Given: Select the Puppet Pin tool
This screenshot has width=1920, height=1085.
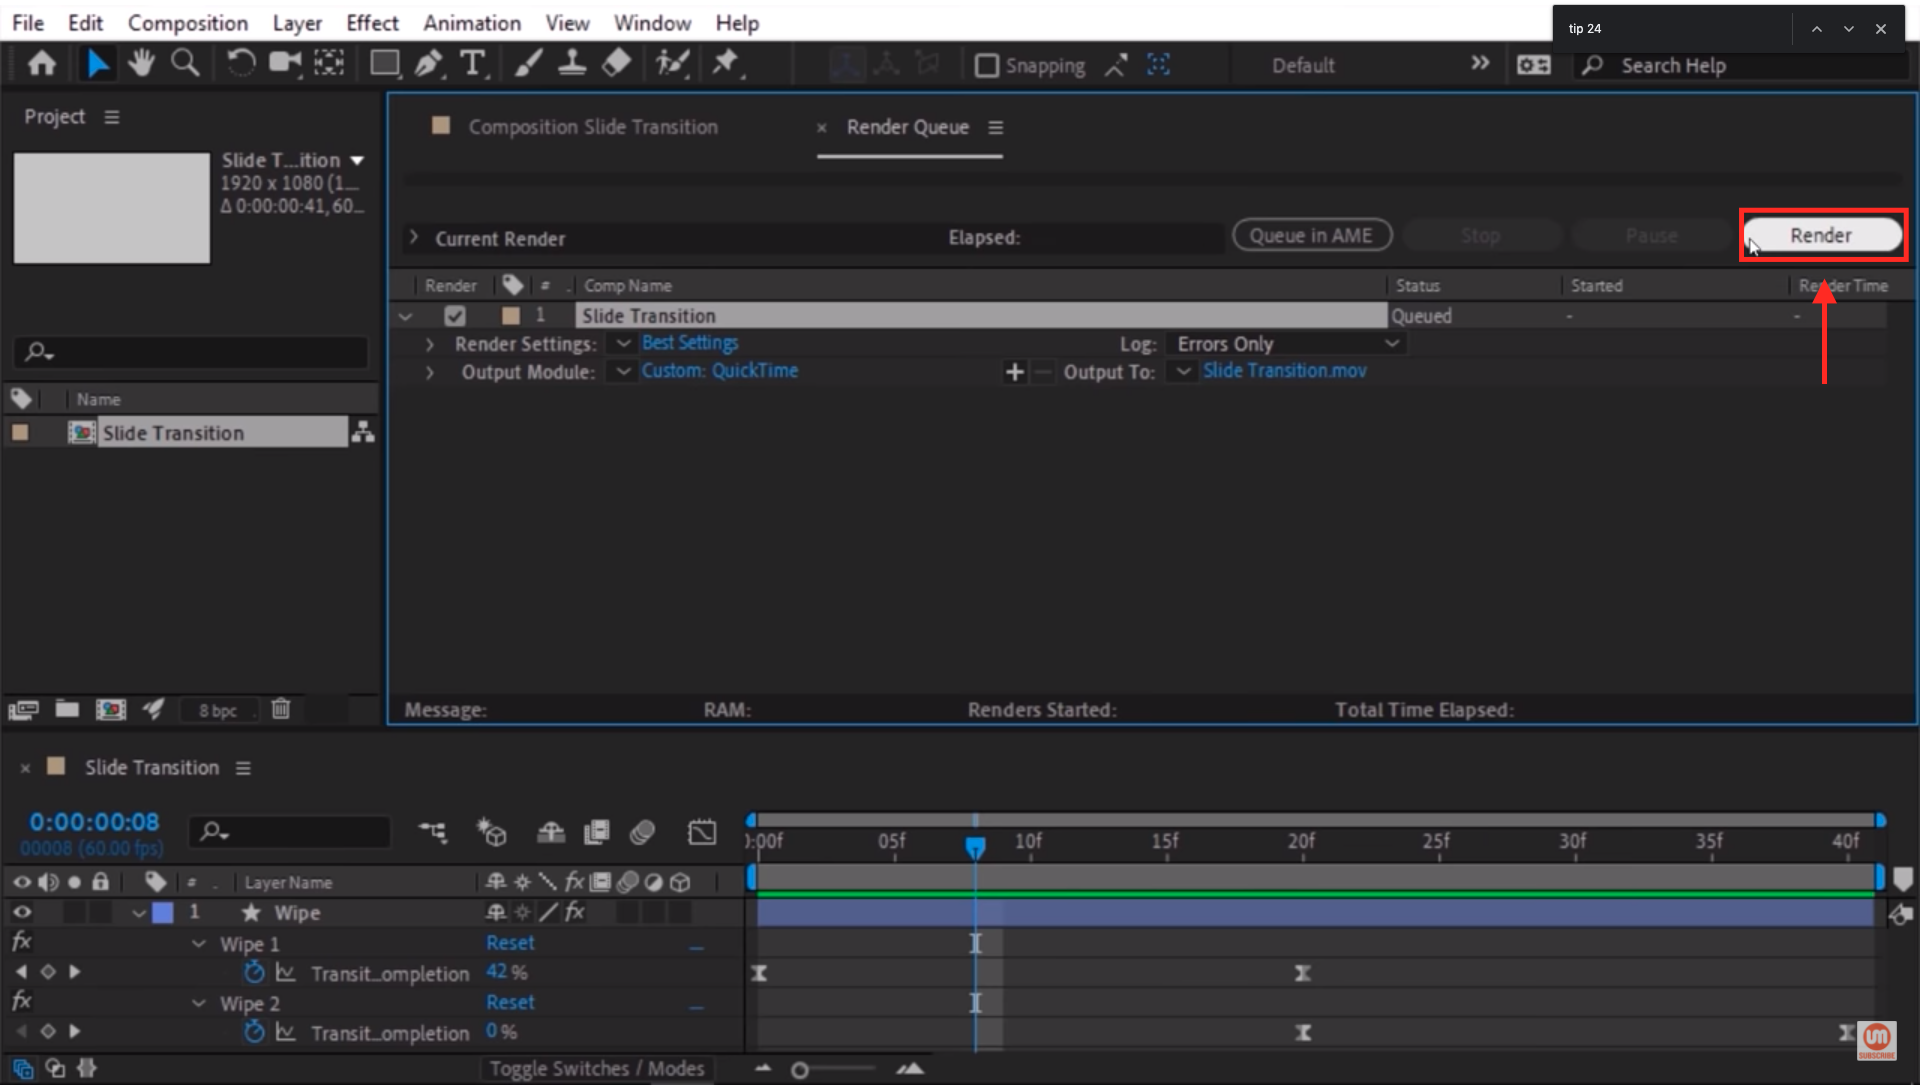Looking at the screenshot, I should pyautogui.click(x=726, y=64).
